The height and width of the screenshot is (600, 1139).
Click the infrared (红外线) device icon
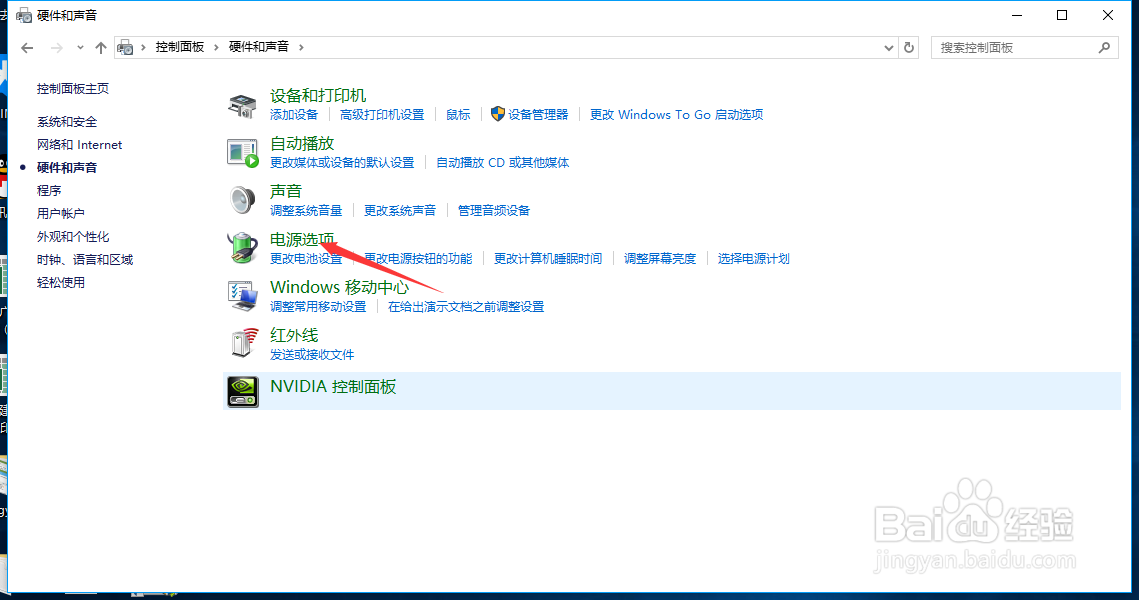pos(242,343)
